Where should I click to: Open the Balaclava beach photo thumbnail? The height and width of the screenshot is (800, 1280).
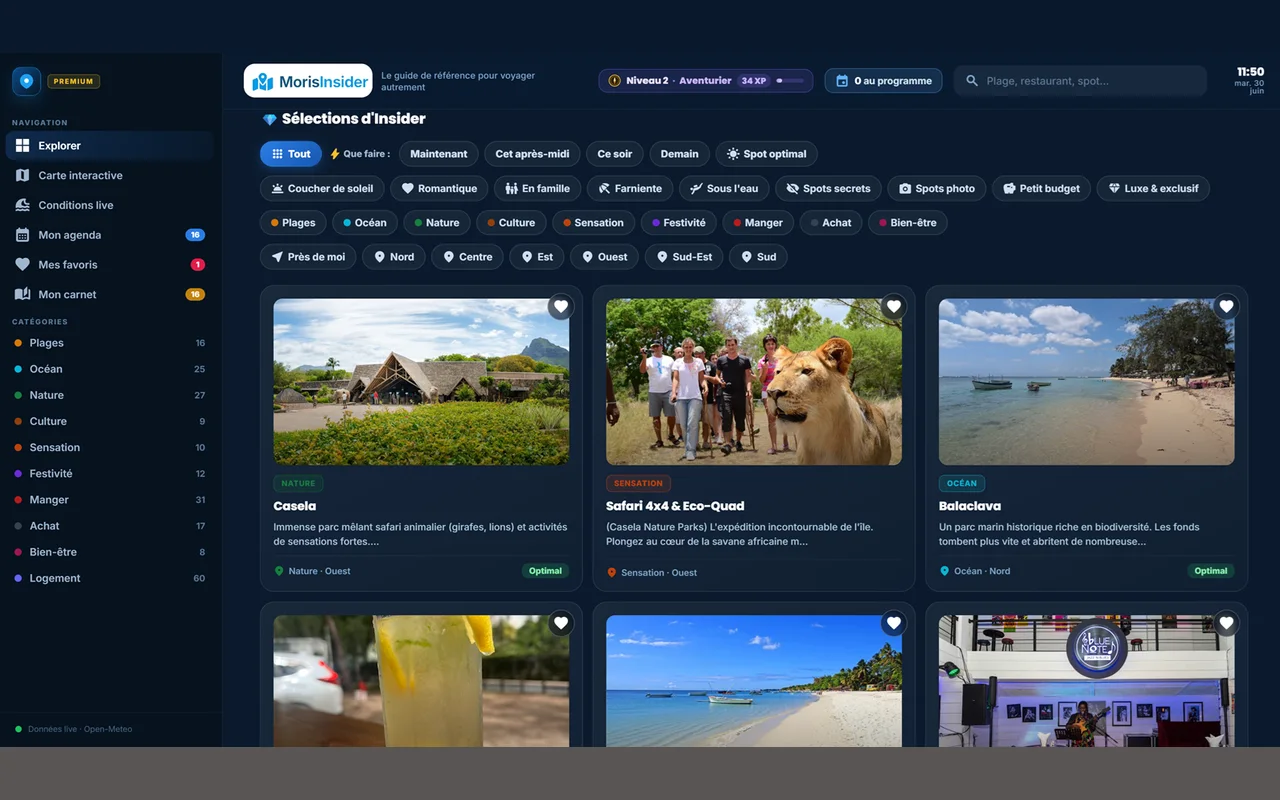coord(1086,382)
